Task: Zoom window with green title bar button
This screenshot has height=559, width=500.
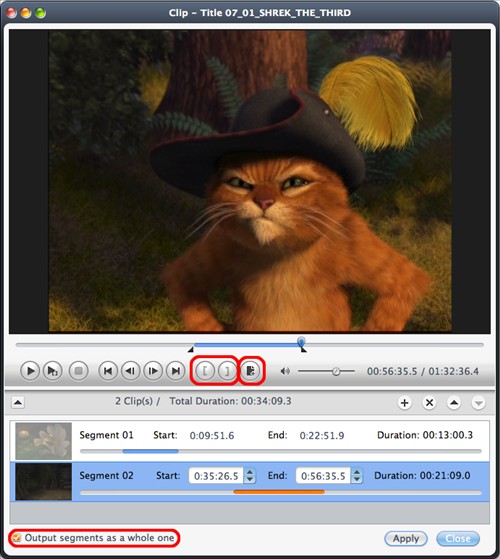Action: [40, 13]
